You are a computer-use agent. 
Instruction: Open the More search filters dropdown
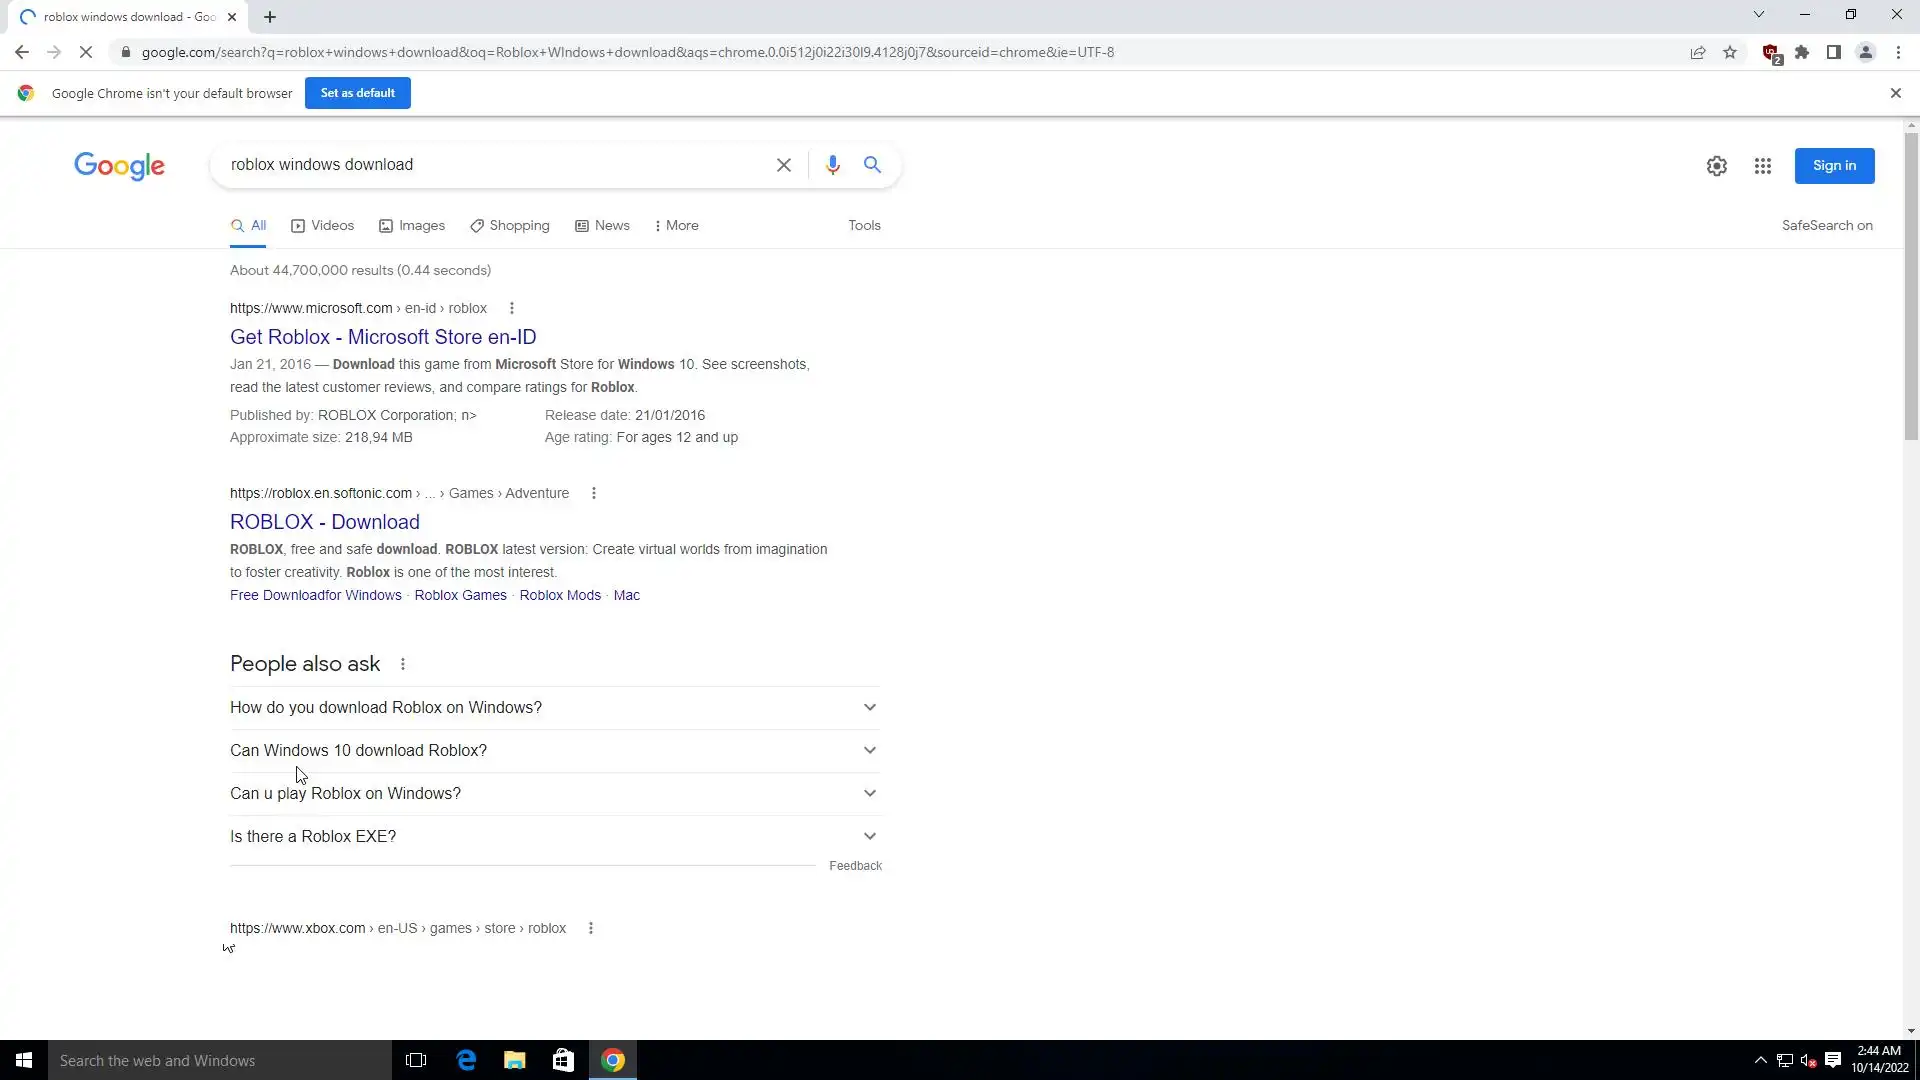click(677, 226)
